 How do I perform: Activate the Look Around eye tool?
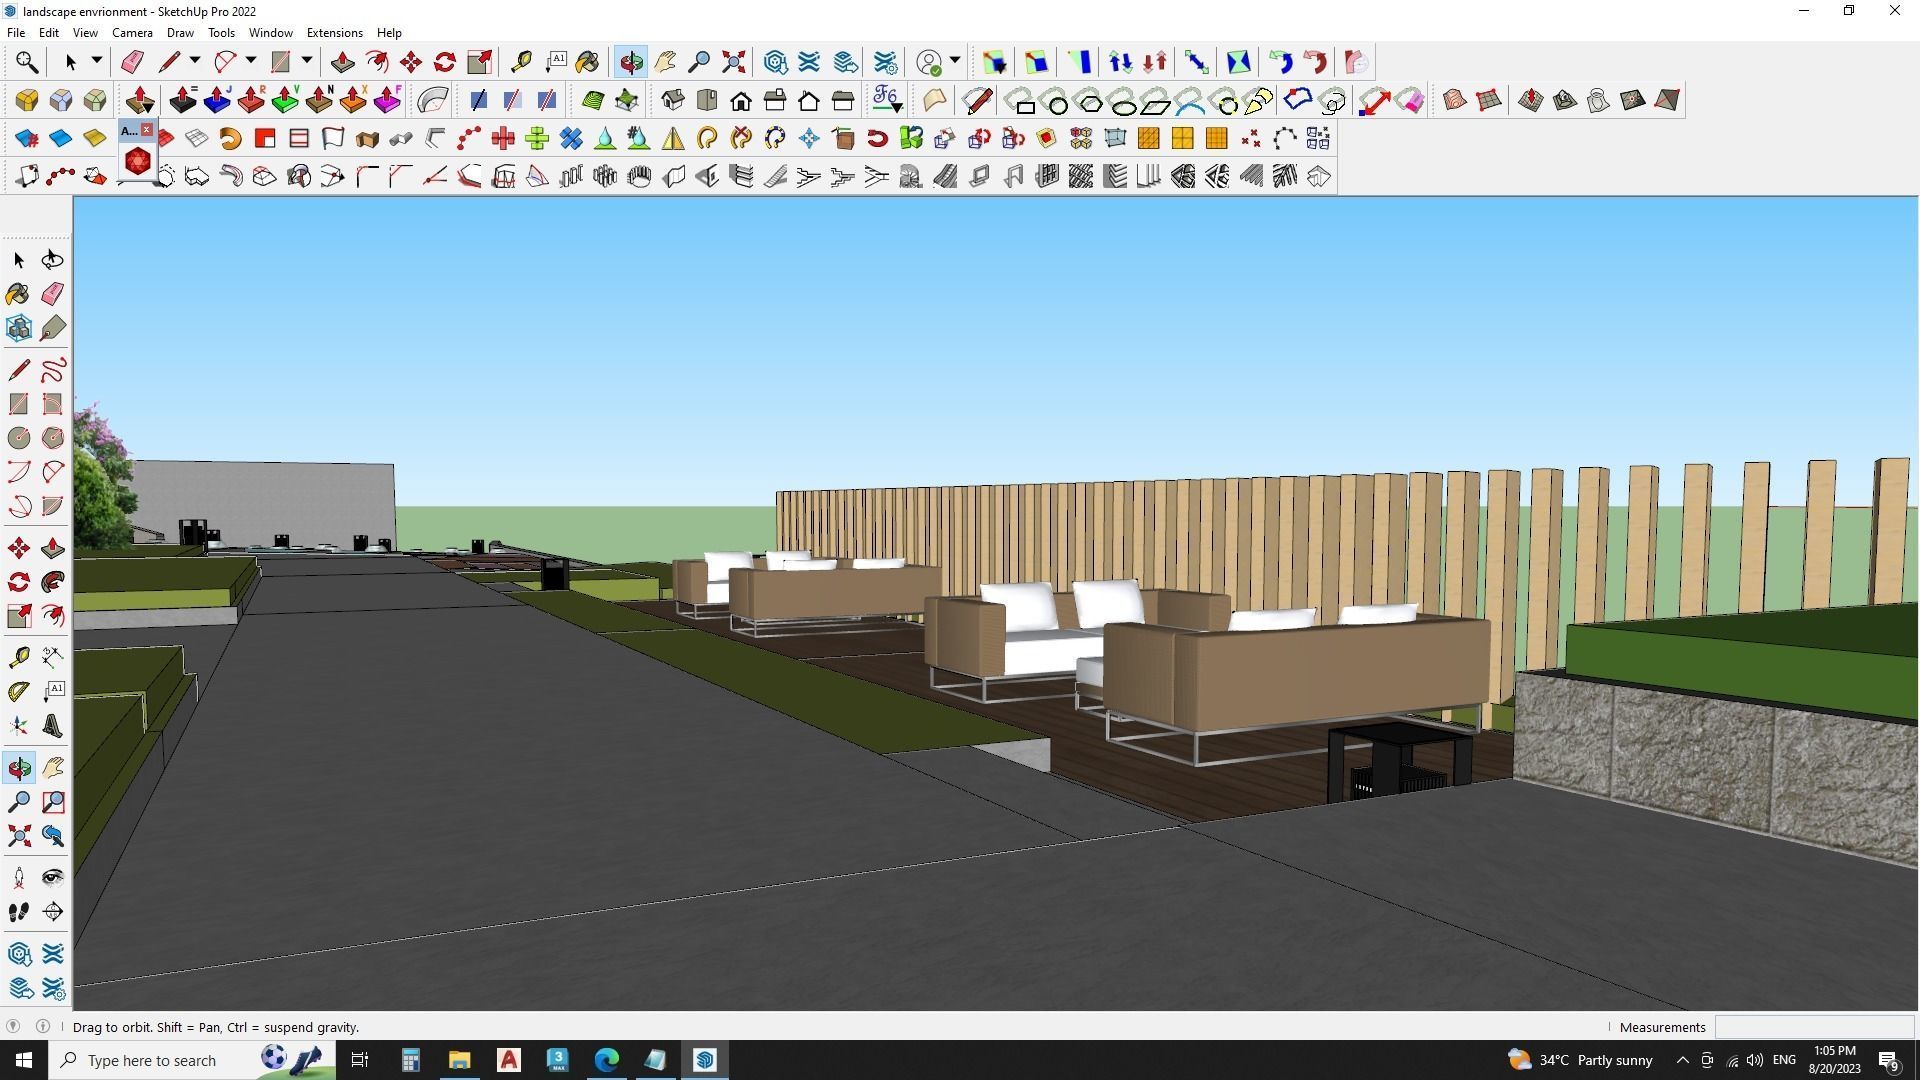pos(53,878)
